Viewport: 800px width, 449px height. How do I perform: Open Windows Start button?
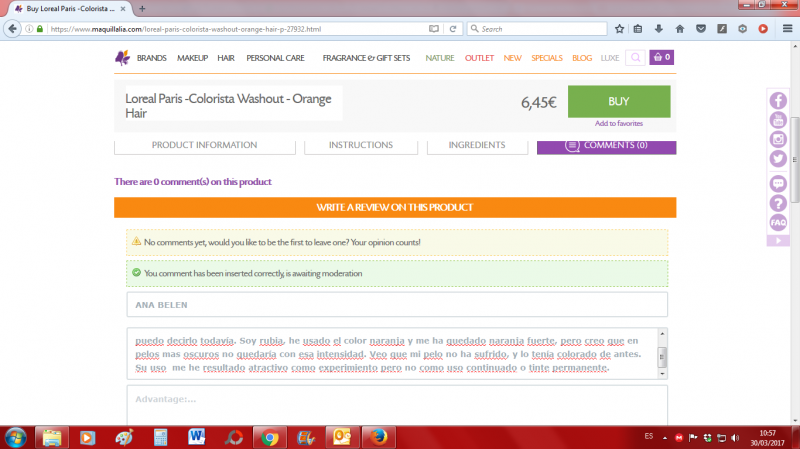16,438
